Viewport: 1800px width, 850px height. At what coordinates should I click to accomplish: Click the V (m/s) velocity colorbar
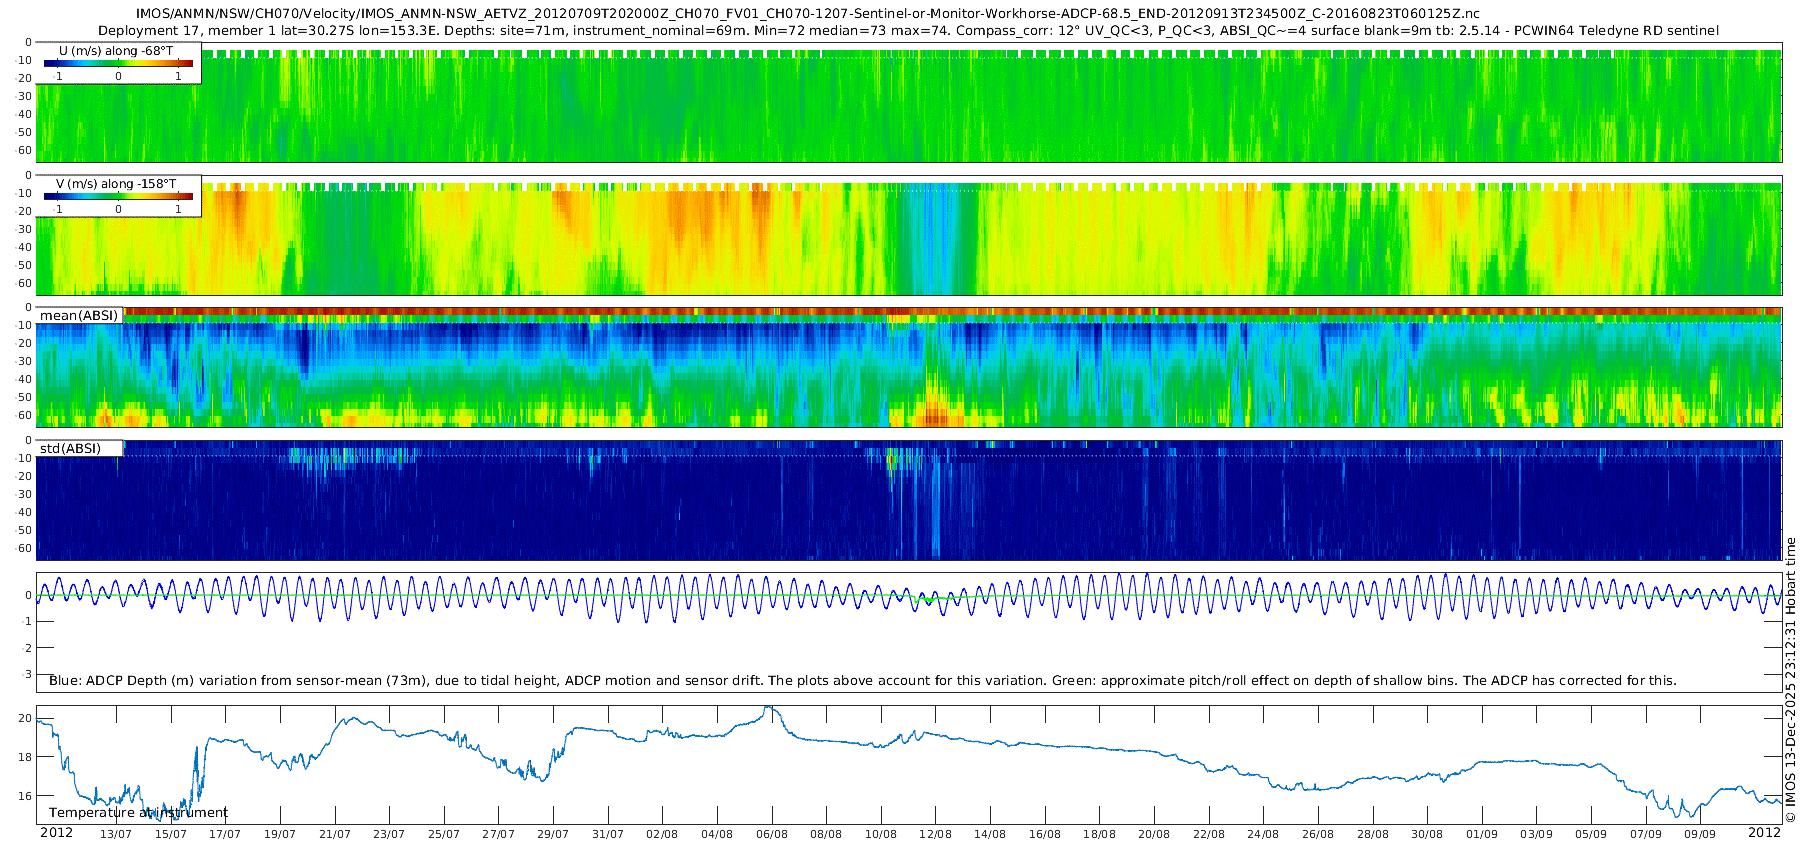[x=118, y=196]
